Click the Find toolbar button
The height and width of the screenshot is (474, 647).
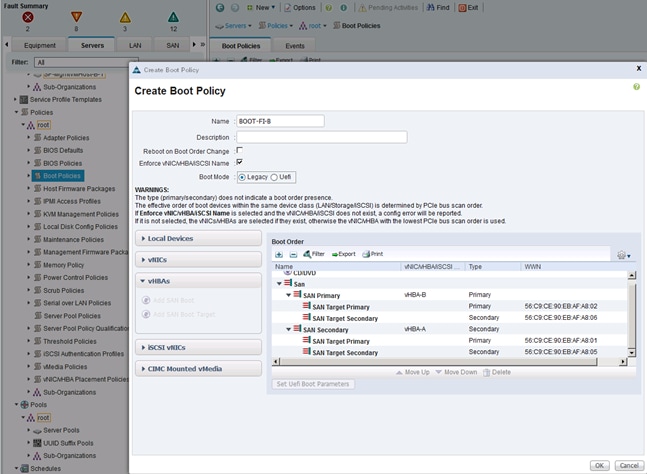(438, 7)
